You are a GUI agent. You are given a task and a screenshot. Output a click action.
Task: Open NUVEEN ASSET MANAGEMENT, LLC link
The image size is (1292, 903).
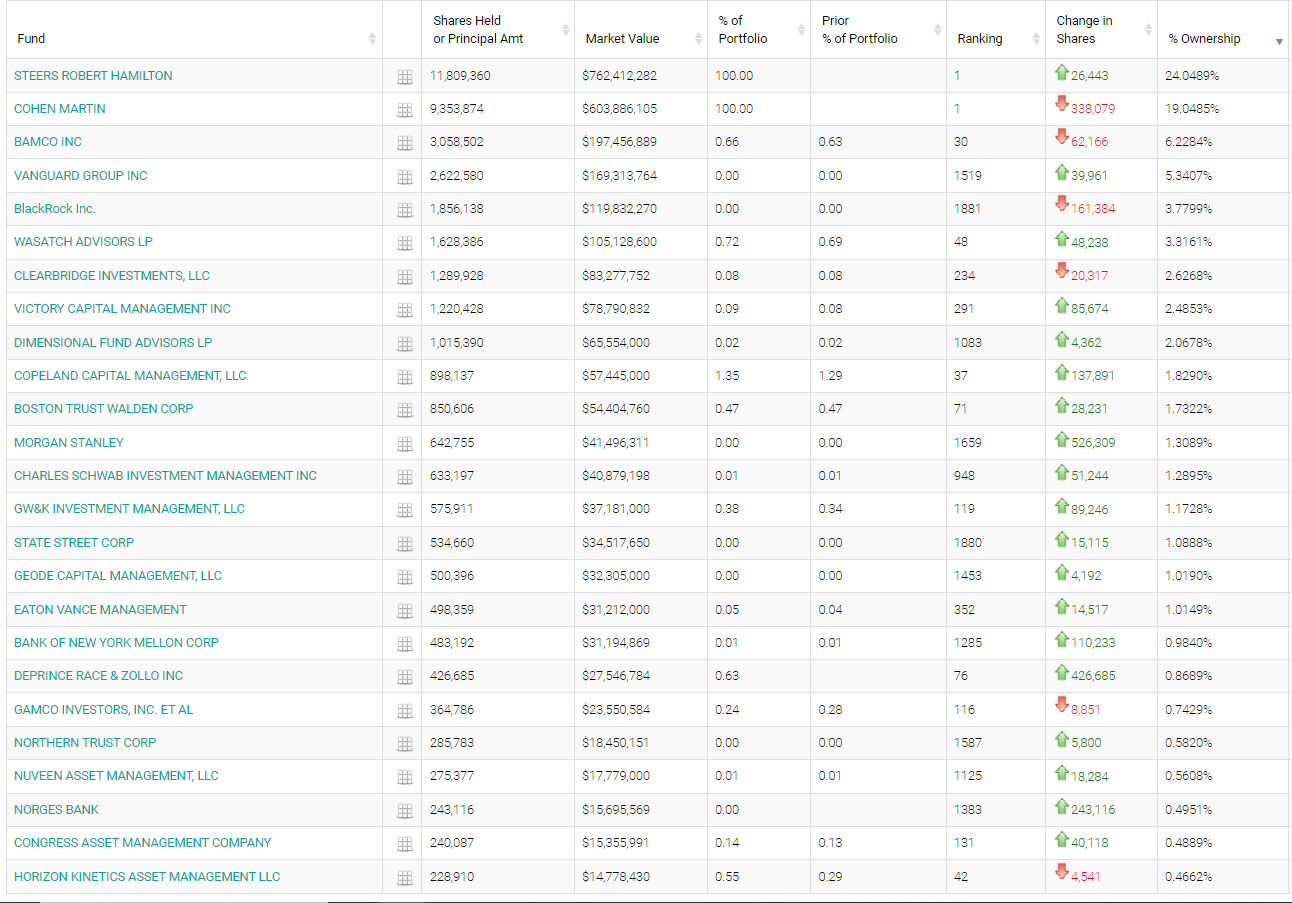click(116, 776)
